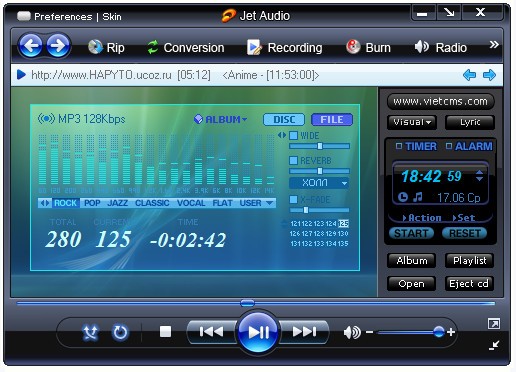Adjust the volume slider knob

pos(439,332)
